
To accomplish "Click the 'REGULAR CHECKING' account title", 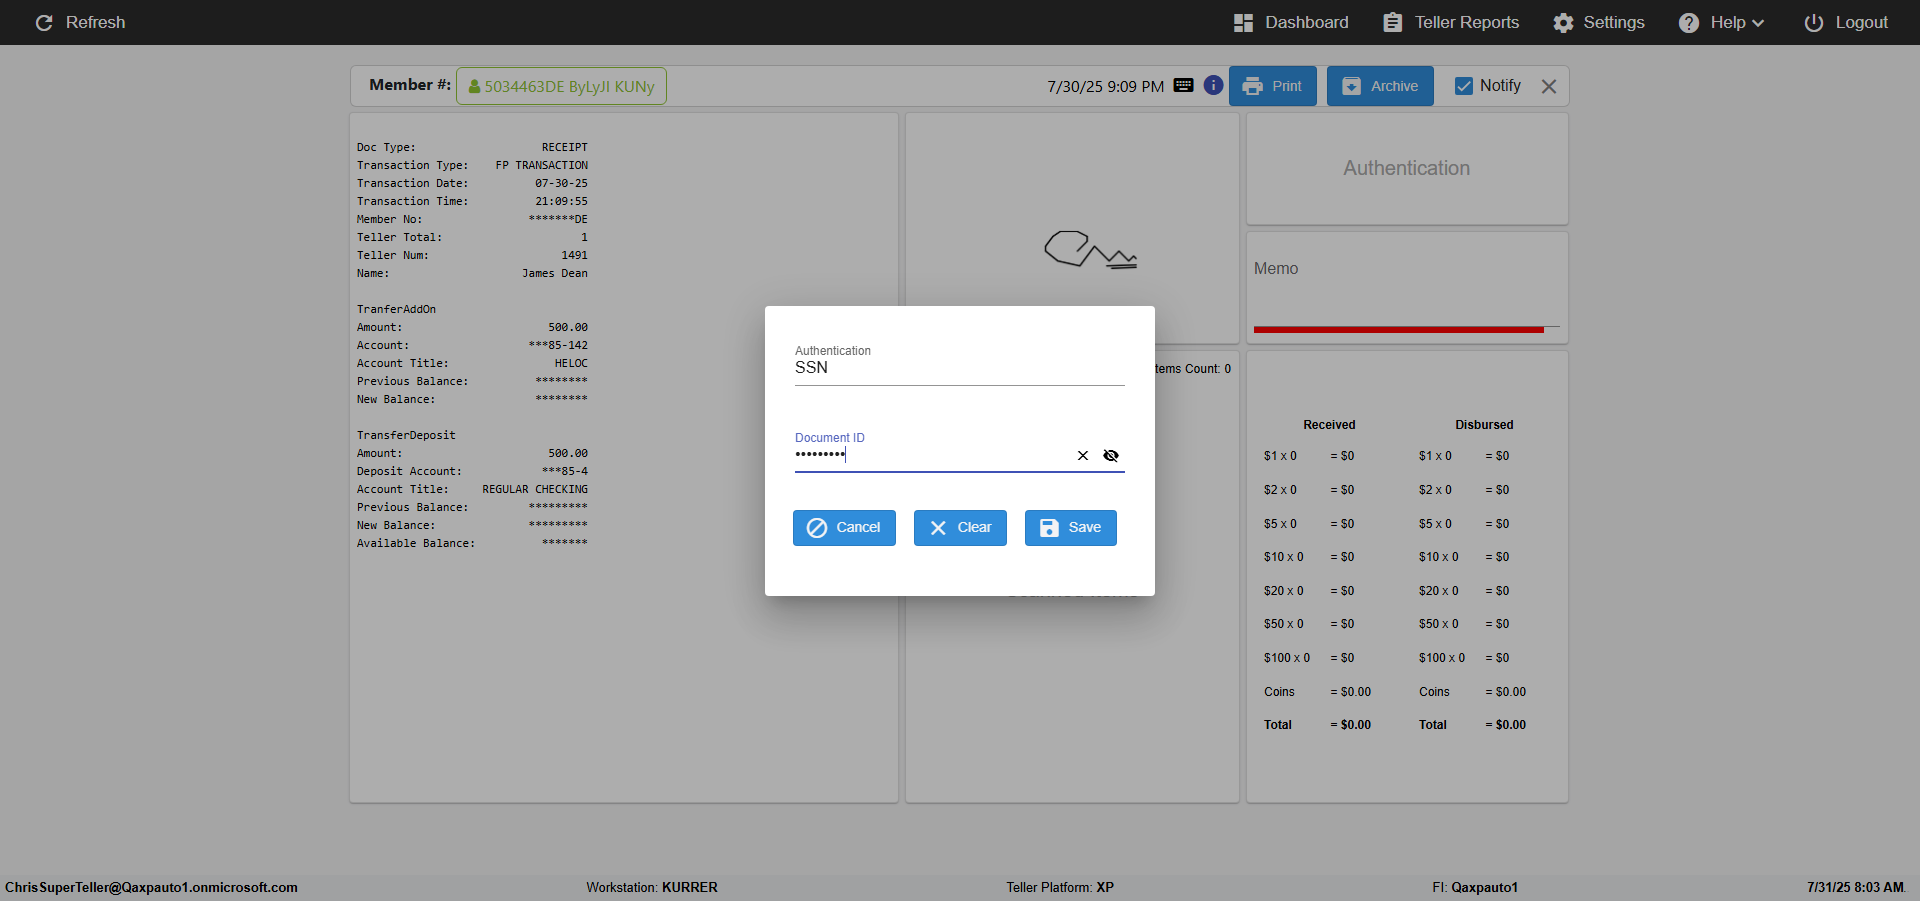I will click(x=535, y=489).
